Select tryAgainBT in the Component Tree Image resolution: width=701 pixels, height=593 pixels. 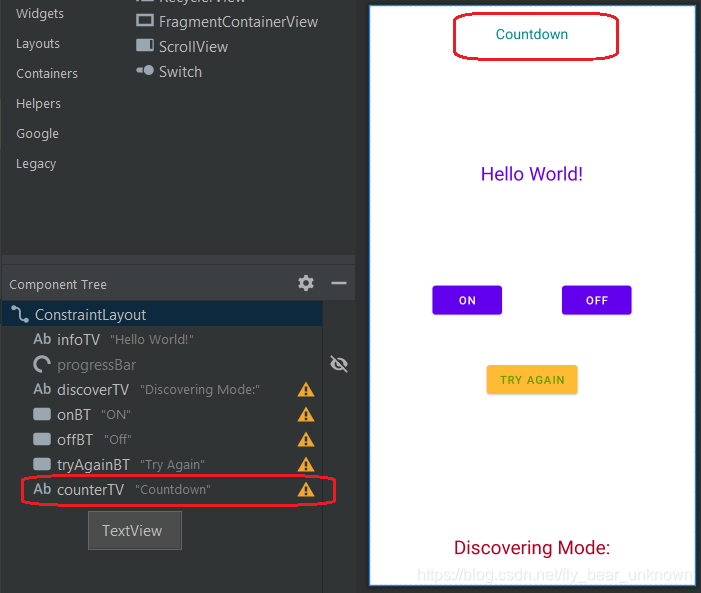[x=162, y=465]
